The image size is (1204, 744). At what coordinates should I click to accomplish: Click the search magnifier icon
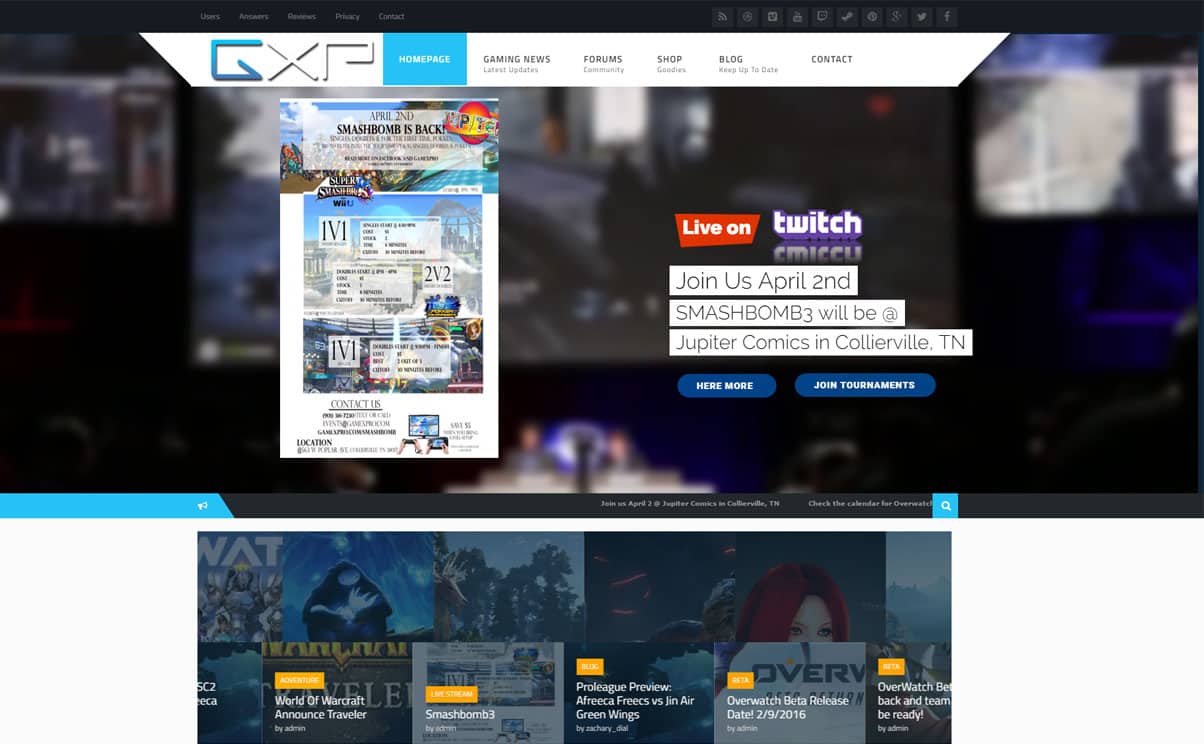(945, 506)
